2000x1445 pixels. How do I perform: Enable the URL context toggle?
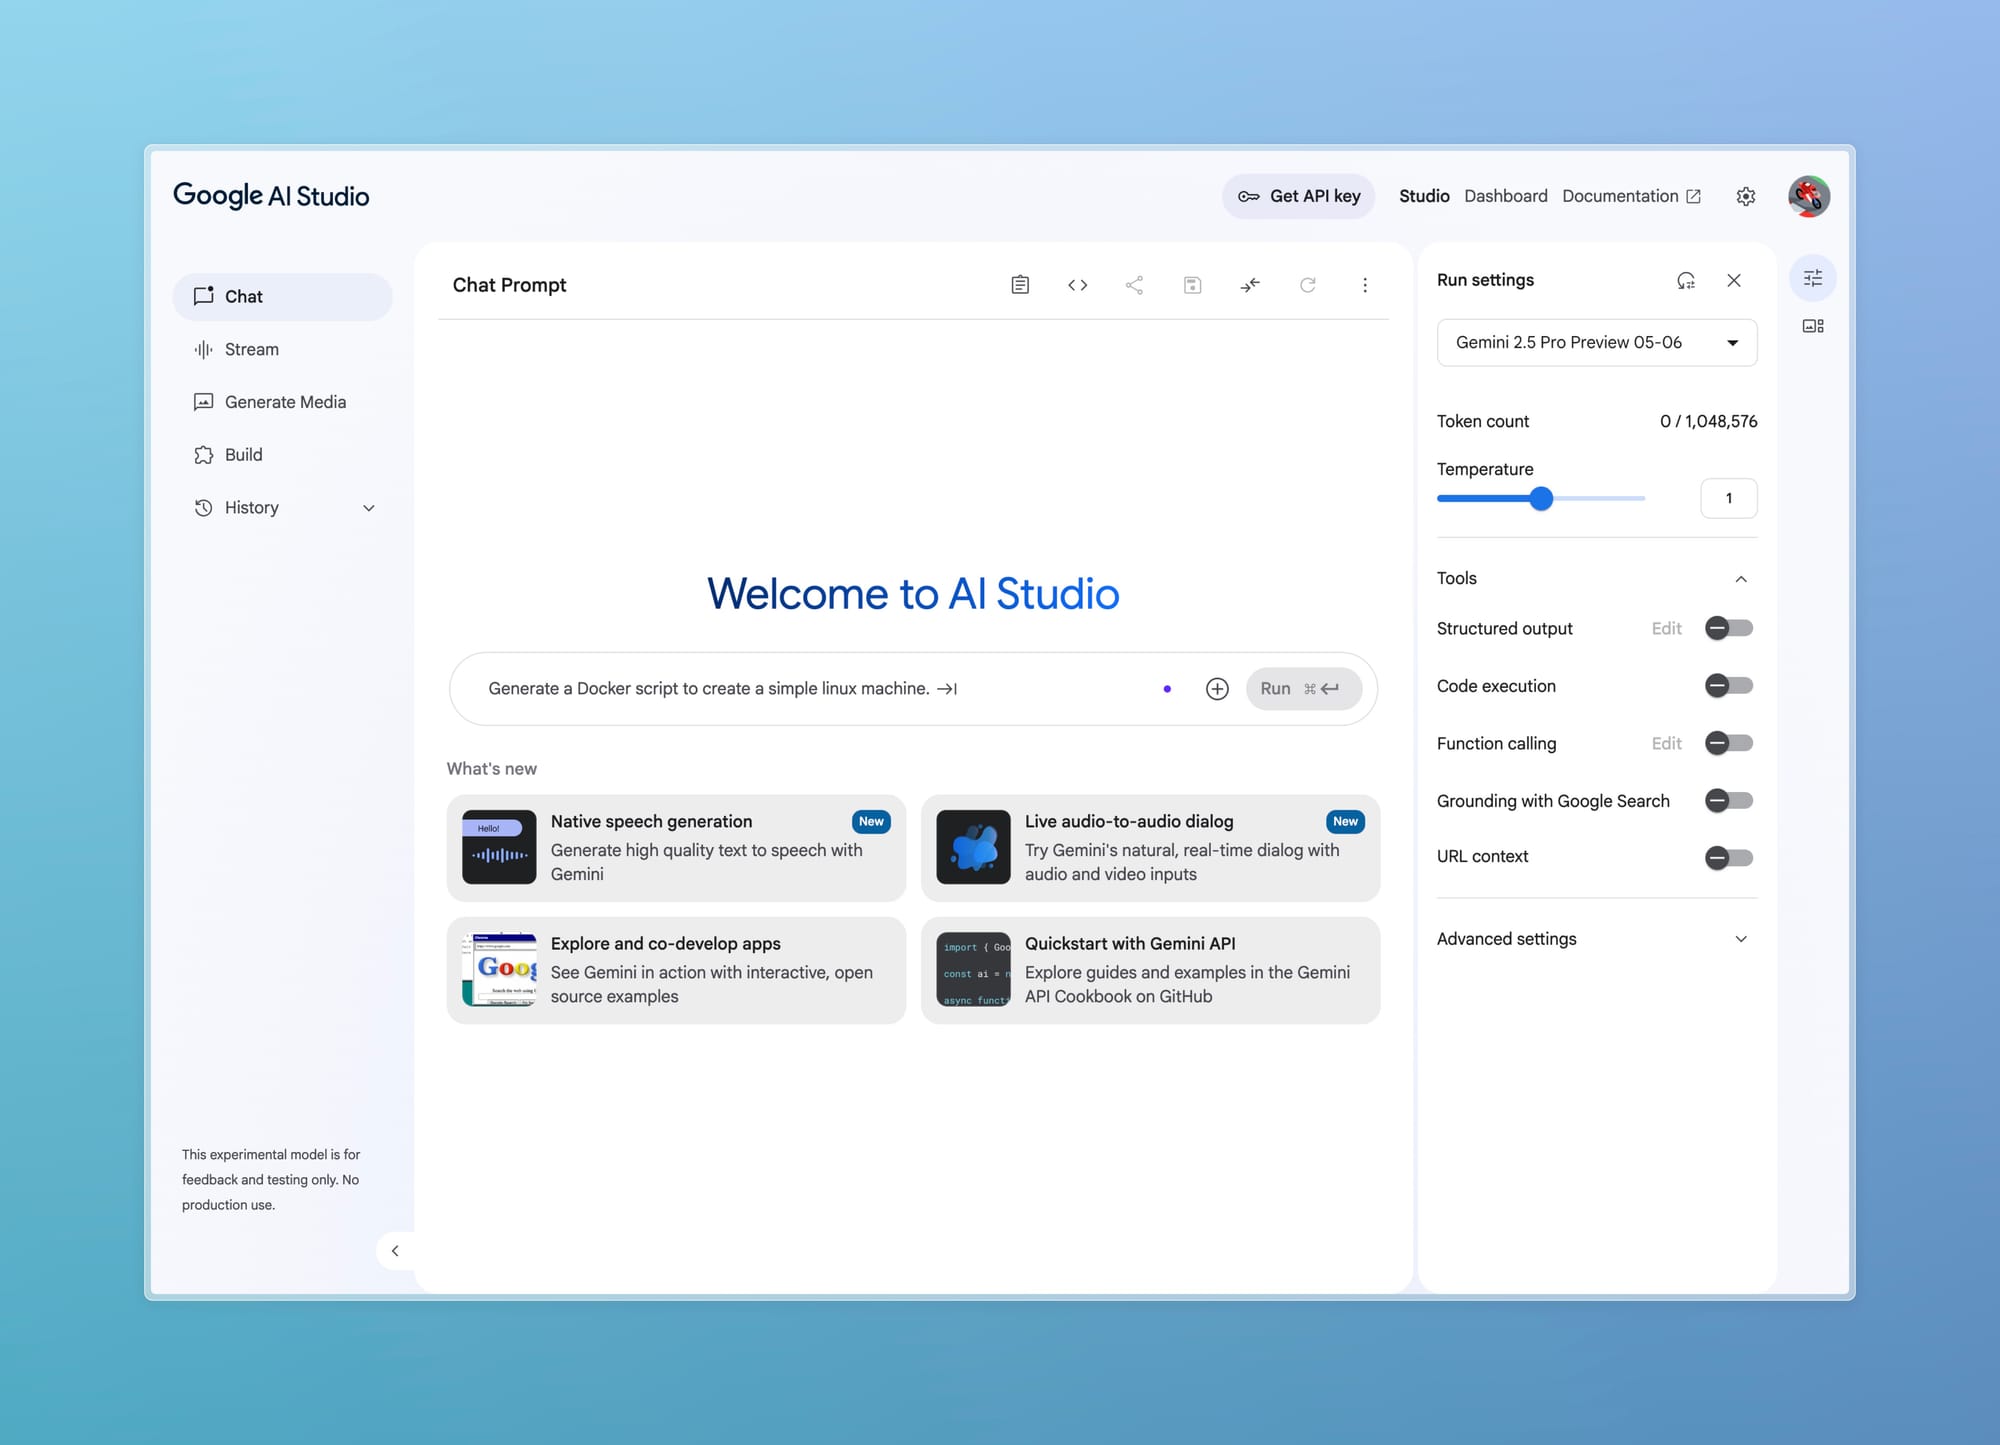click(x=1728, y=857)
